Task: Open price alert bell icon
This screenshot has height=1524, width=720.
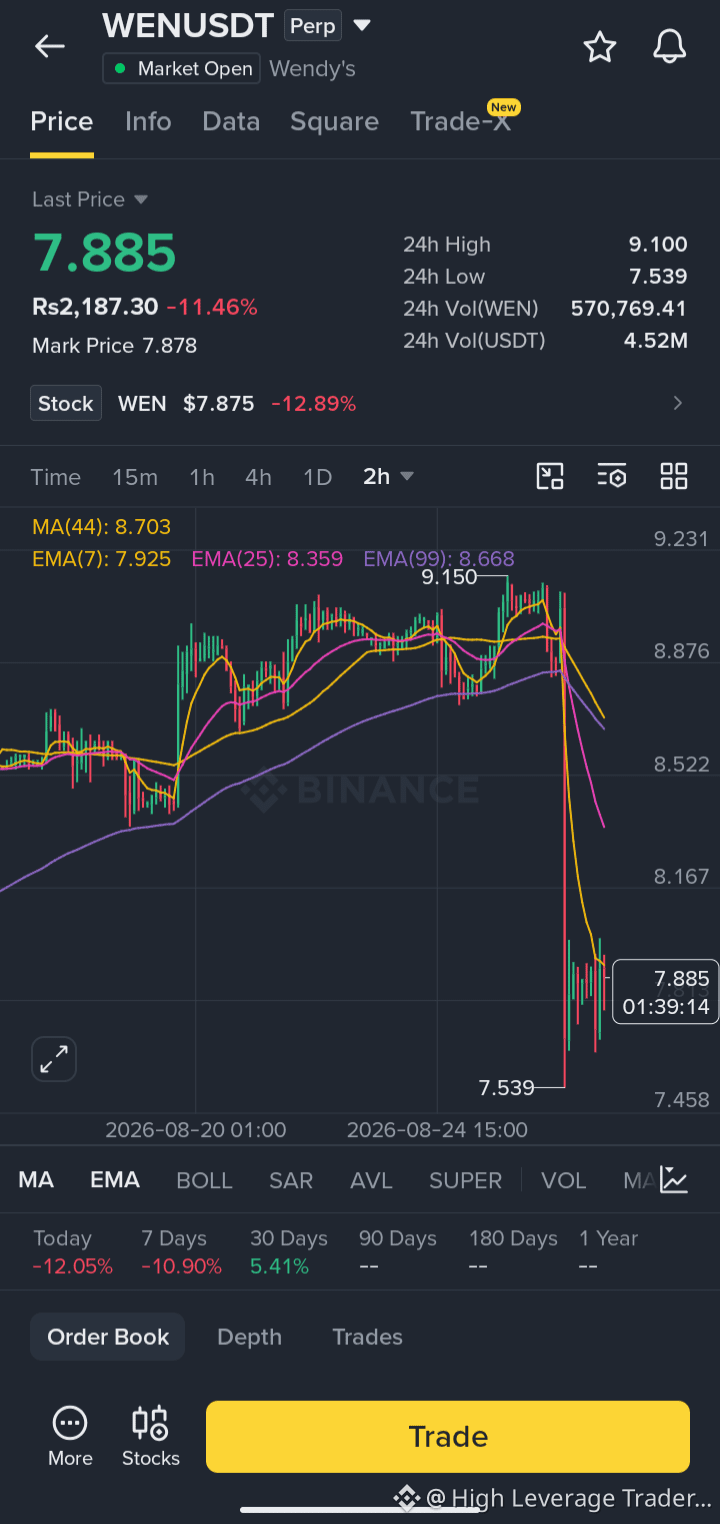Action: click(669, 46)
